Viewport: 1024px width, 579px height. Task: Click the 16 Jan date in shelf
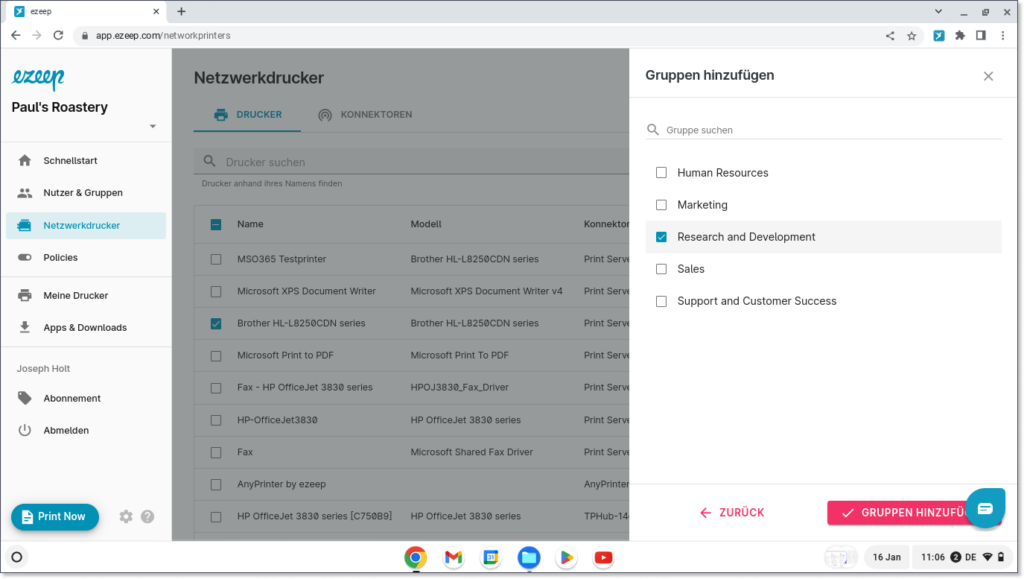pyautogui.click(x=886, y=557)
